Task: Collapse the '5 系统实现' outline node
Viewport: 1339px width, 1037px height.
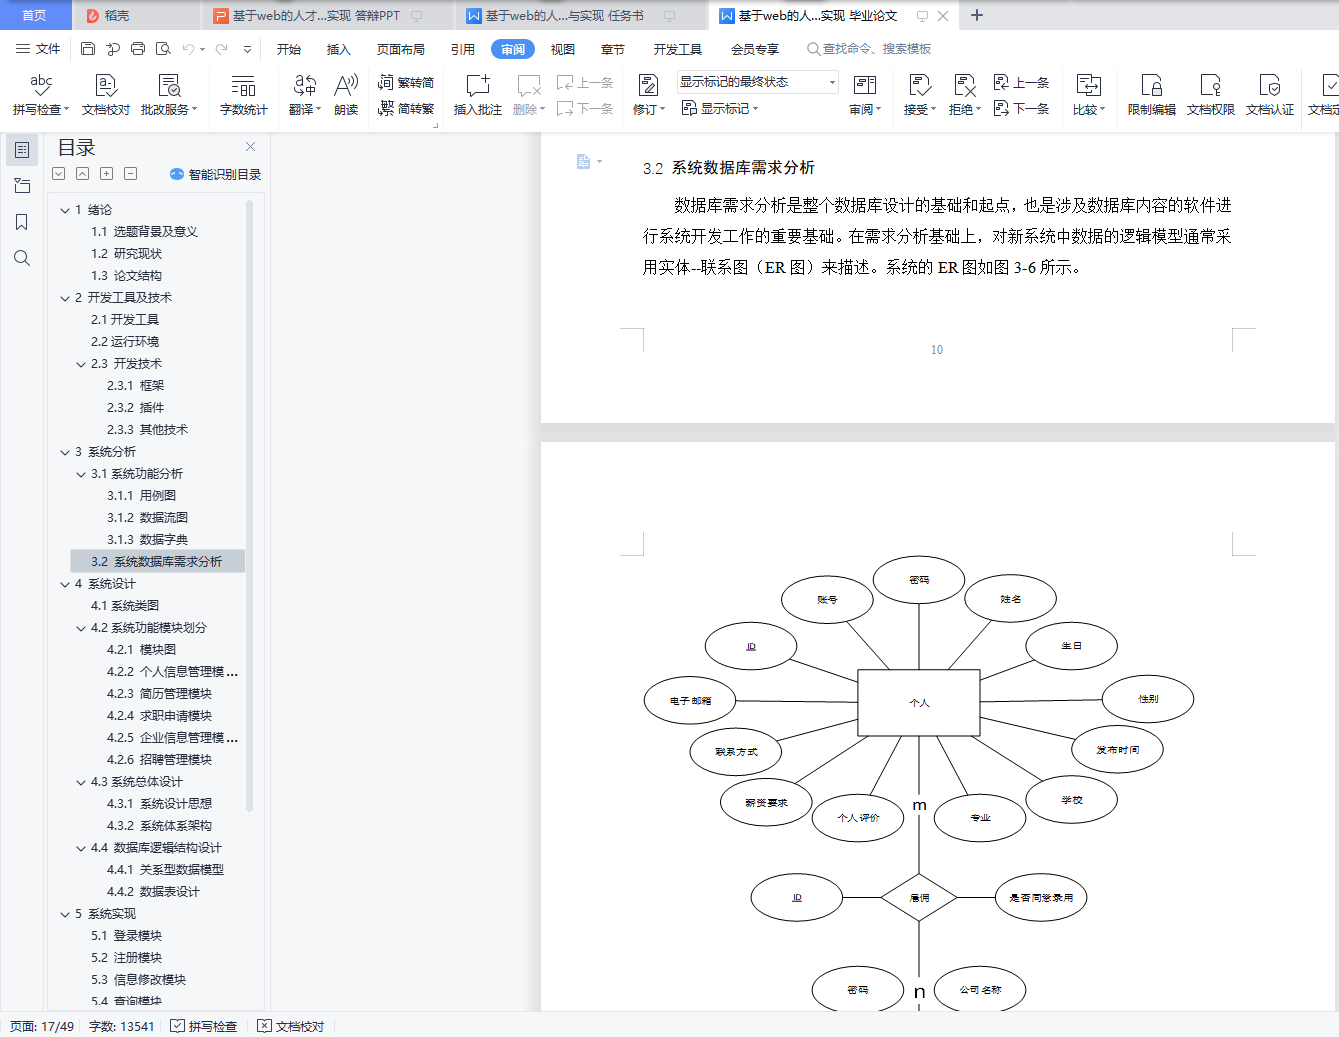Action: [65, 914]
